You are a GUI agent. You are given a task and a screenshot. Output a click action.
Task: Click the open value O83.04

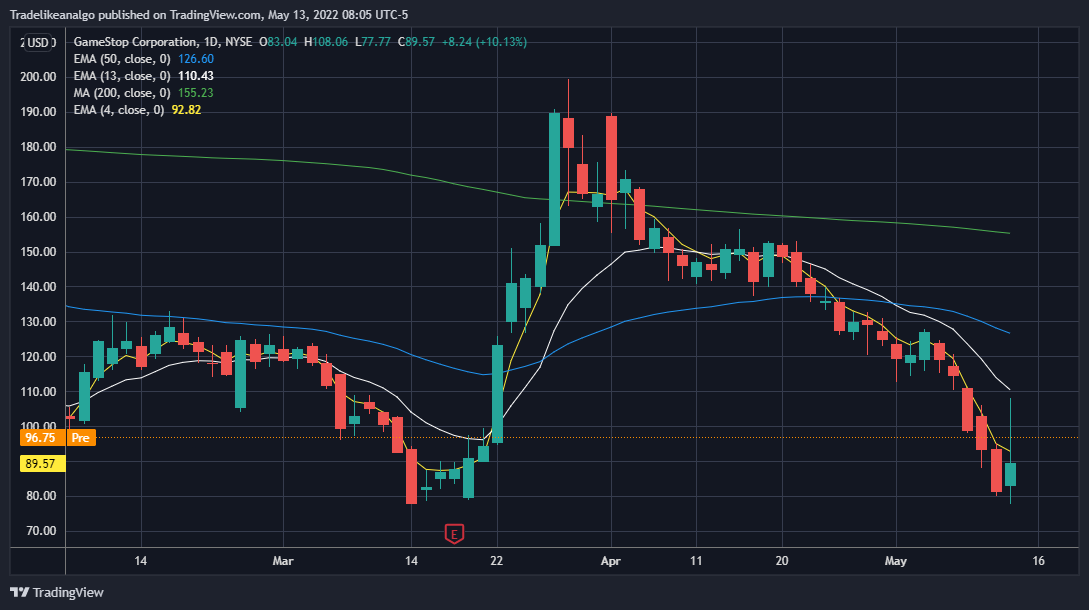click(x=278, y=42)
